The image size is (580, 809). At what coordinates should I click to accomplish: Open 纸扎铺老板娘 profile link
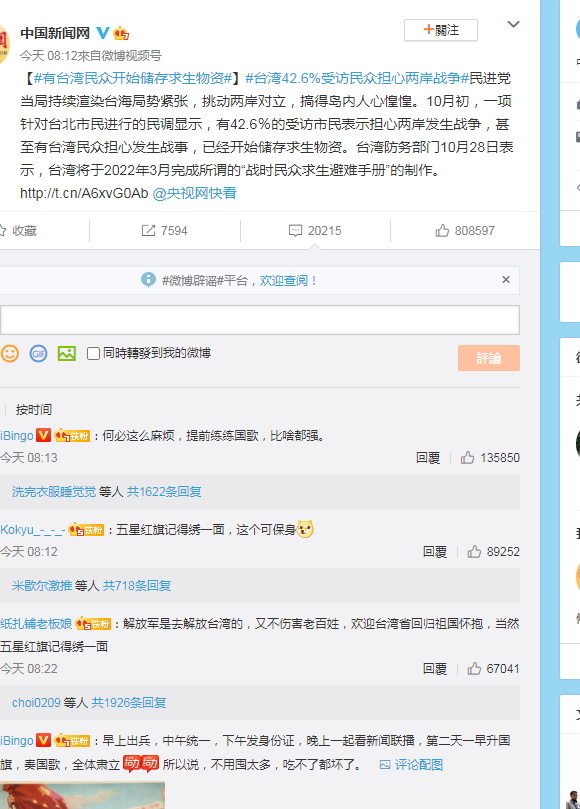point(36,624)
